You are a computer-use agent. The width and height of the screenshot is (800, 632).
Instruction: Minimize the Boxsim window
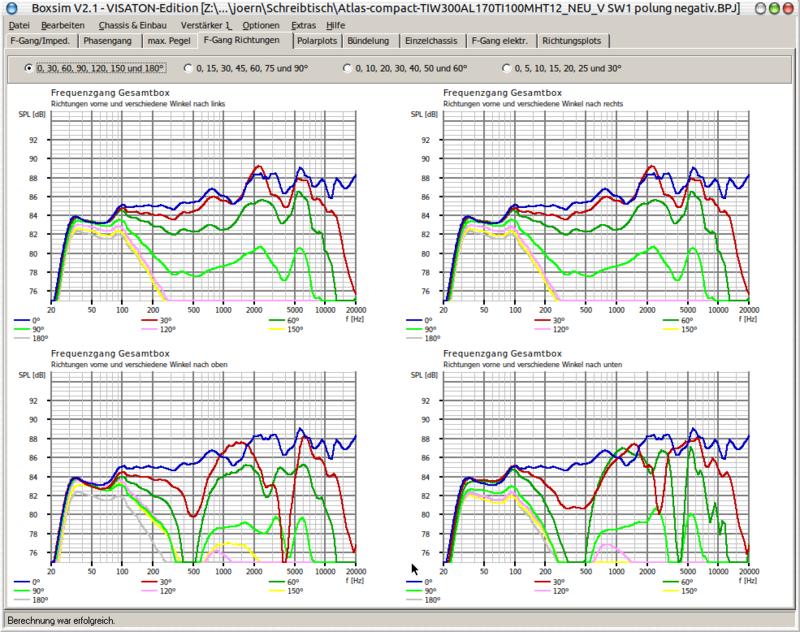tap(762, 8)
